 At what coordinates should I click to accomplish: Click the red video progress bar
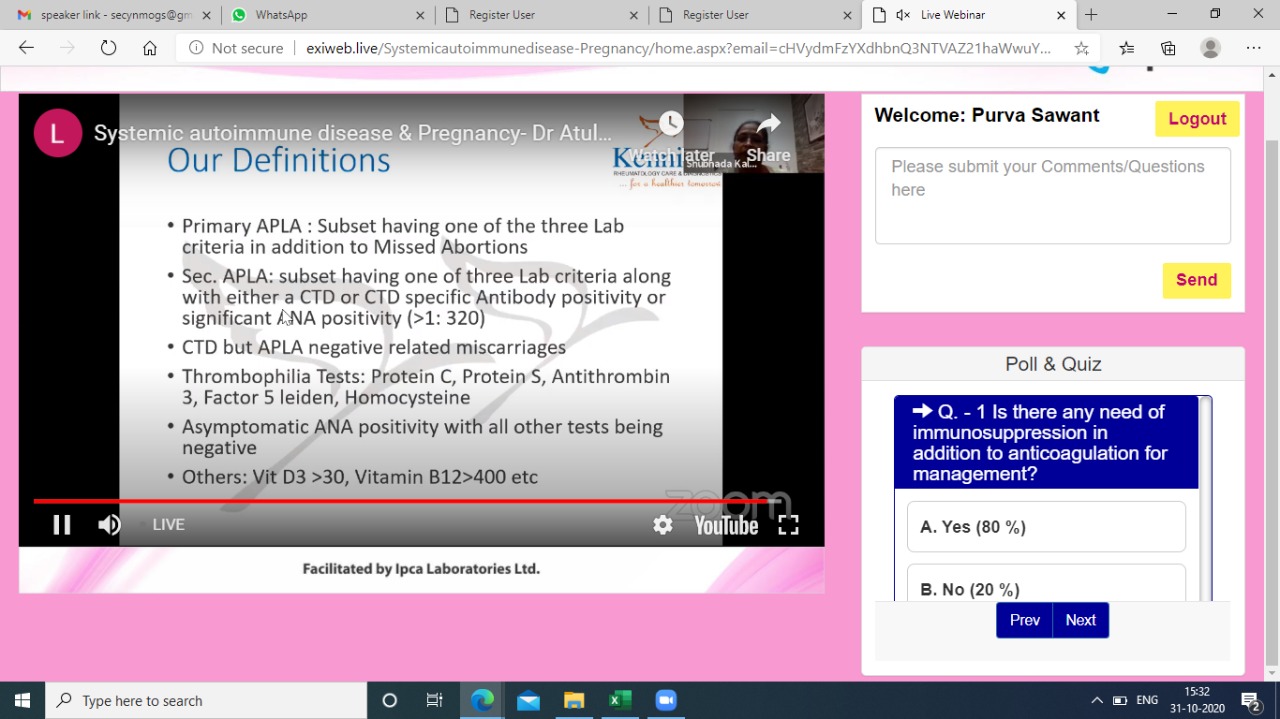coord(400,501)
